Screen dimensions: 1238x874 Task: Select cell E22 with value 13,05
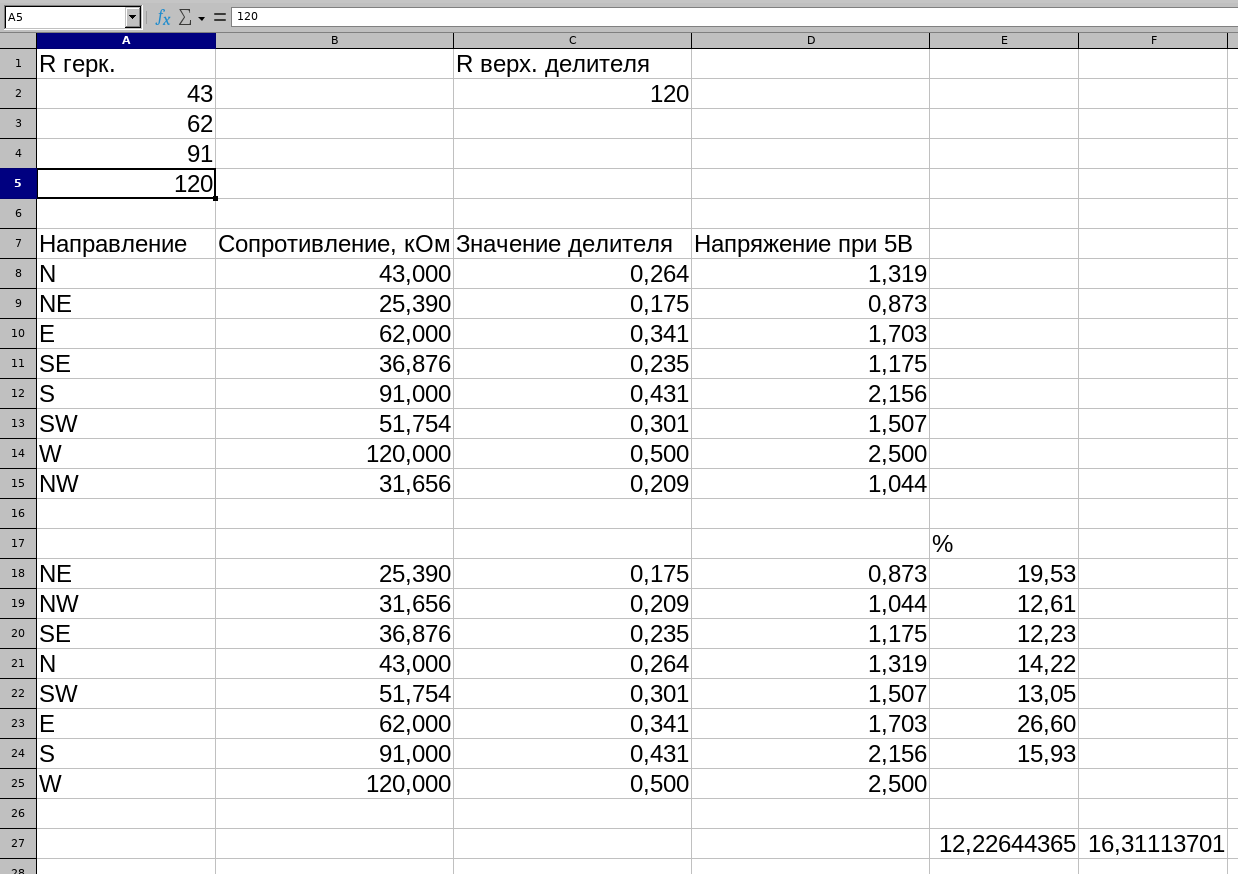click(1004, 694)
